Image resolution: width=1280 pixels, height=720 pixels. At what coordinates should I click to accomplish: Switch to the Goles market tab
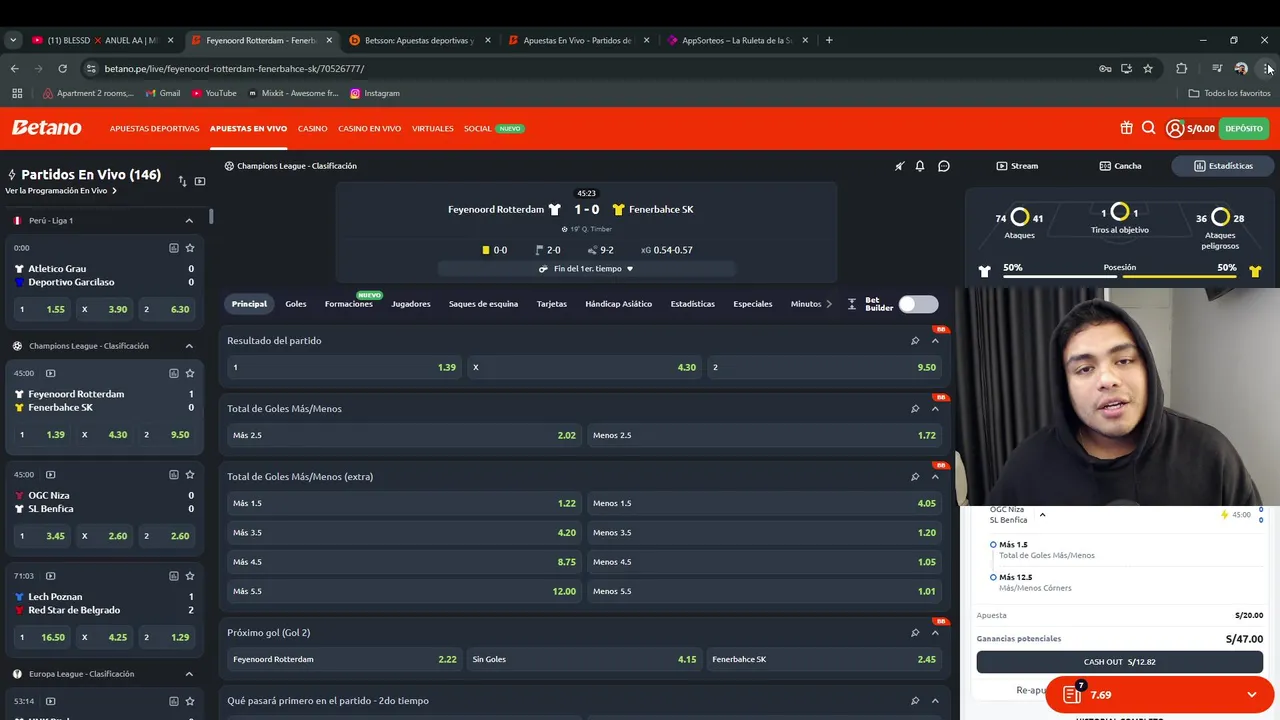296,304
